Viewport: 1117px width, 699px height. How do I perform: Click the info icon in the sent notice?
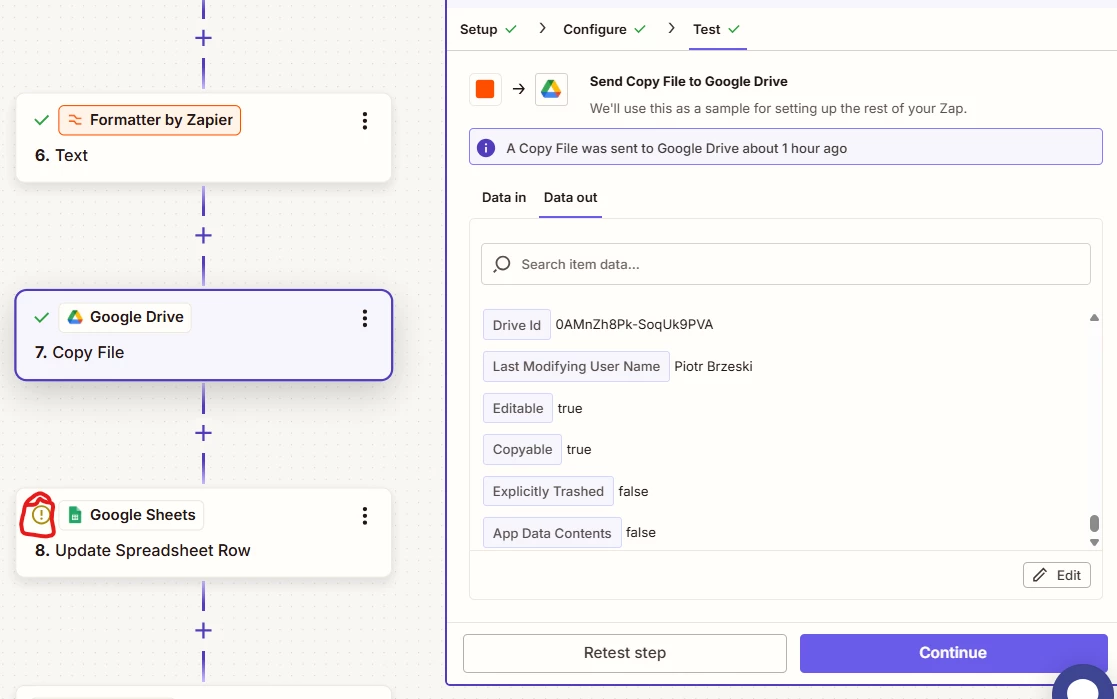pos(486,148)
